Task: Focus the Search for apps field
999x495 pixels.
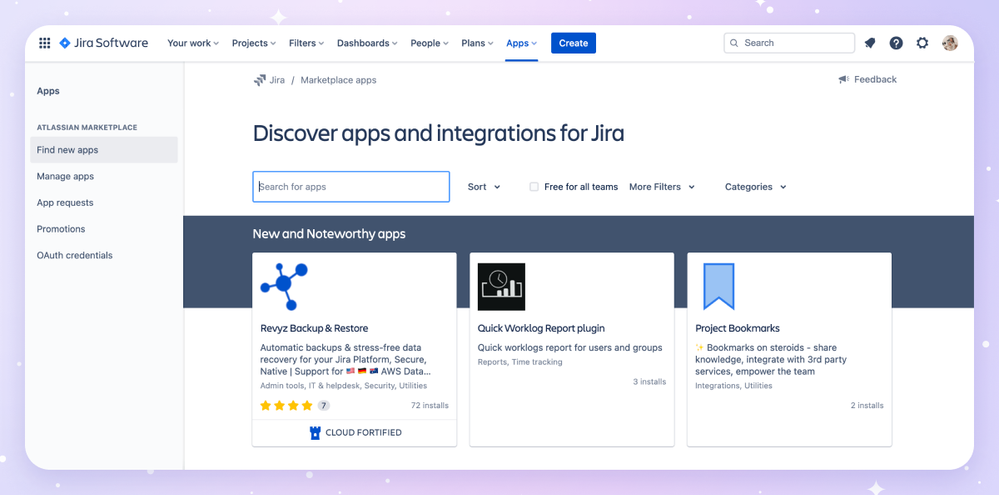Action: pos(351,187)
